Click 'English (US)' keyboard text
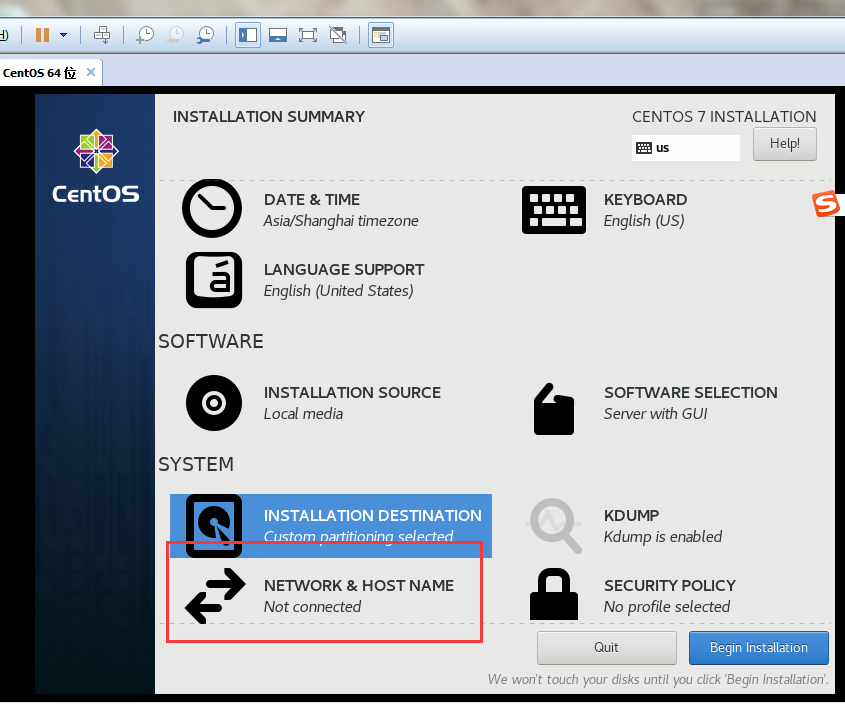This screenshot has width=845, height=704. click(644, 221)
